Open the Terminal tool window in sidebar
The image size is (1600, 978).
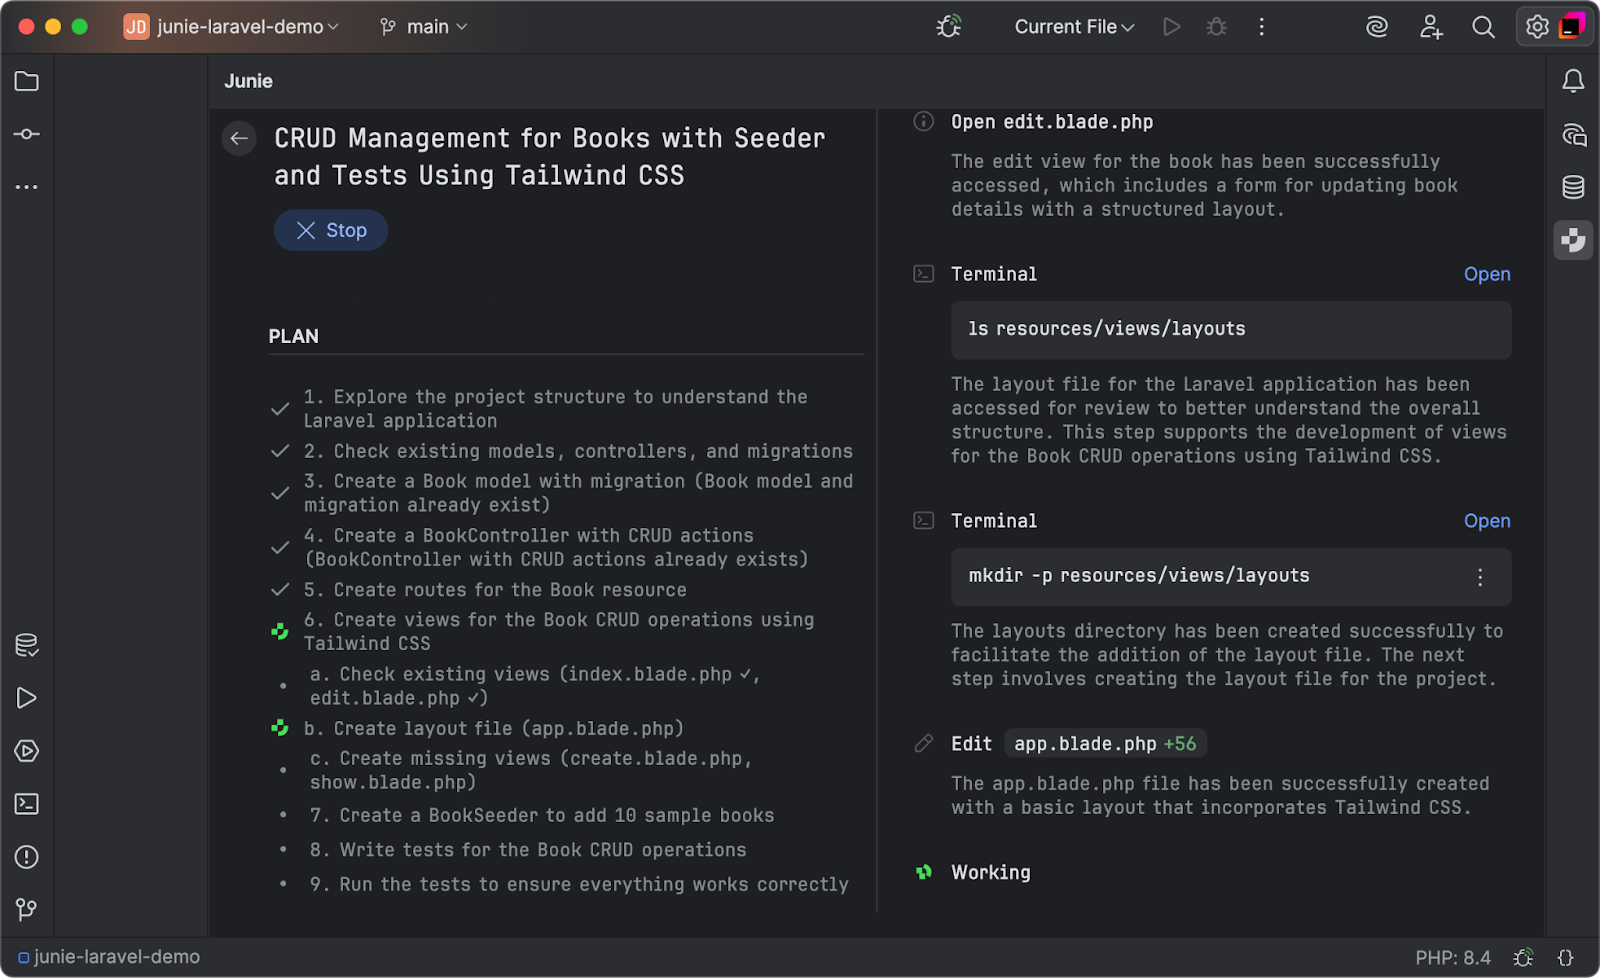coord(27,804)
